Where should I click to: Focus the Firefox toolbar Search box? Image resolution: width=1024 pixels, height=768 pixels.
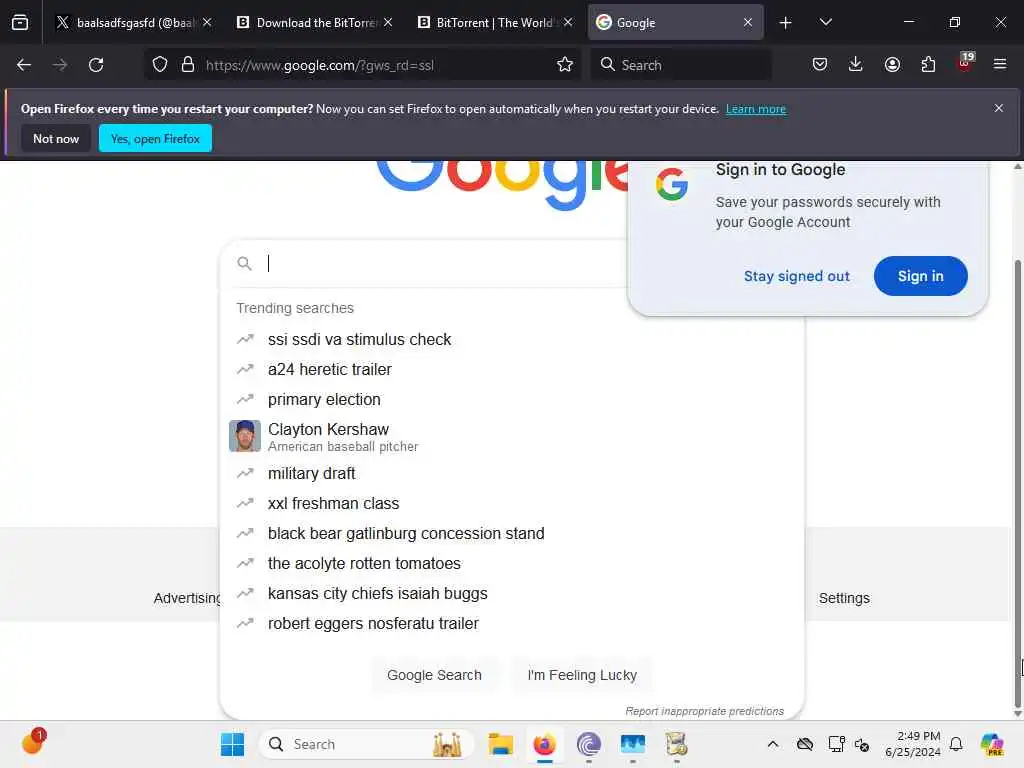click(x=680, y=65)
